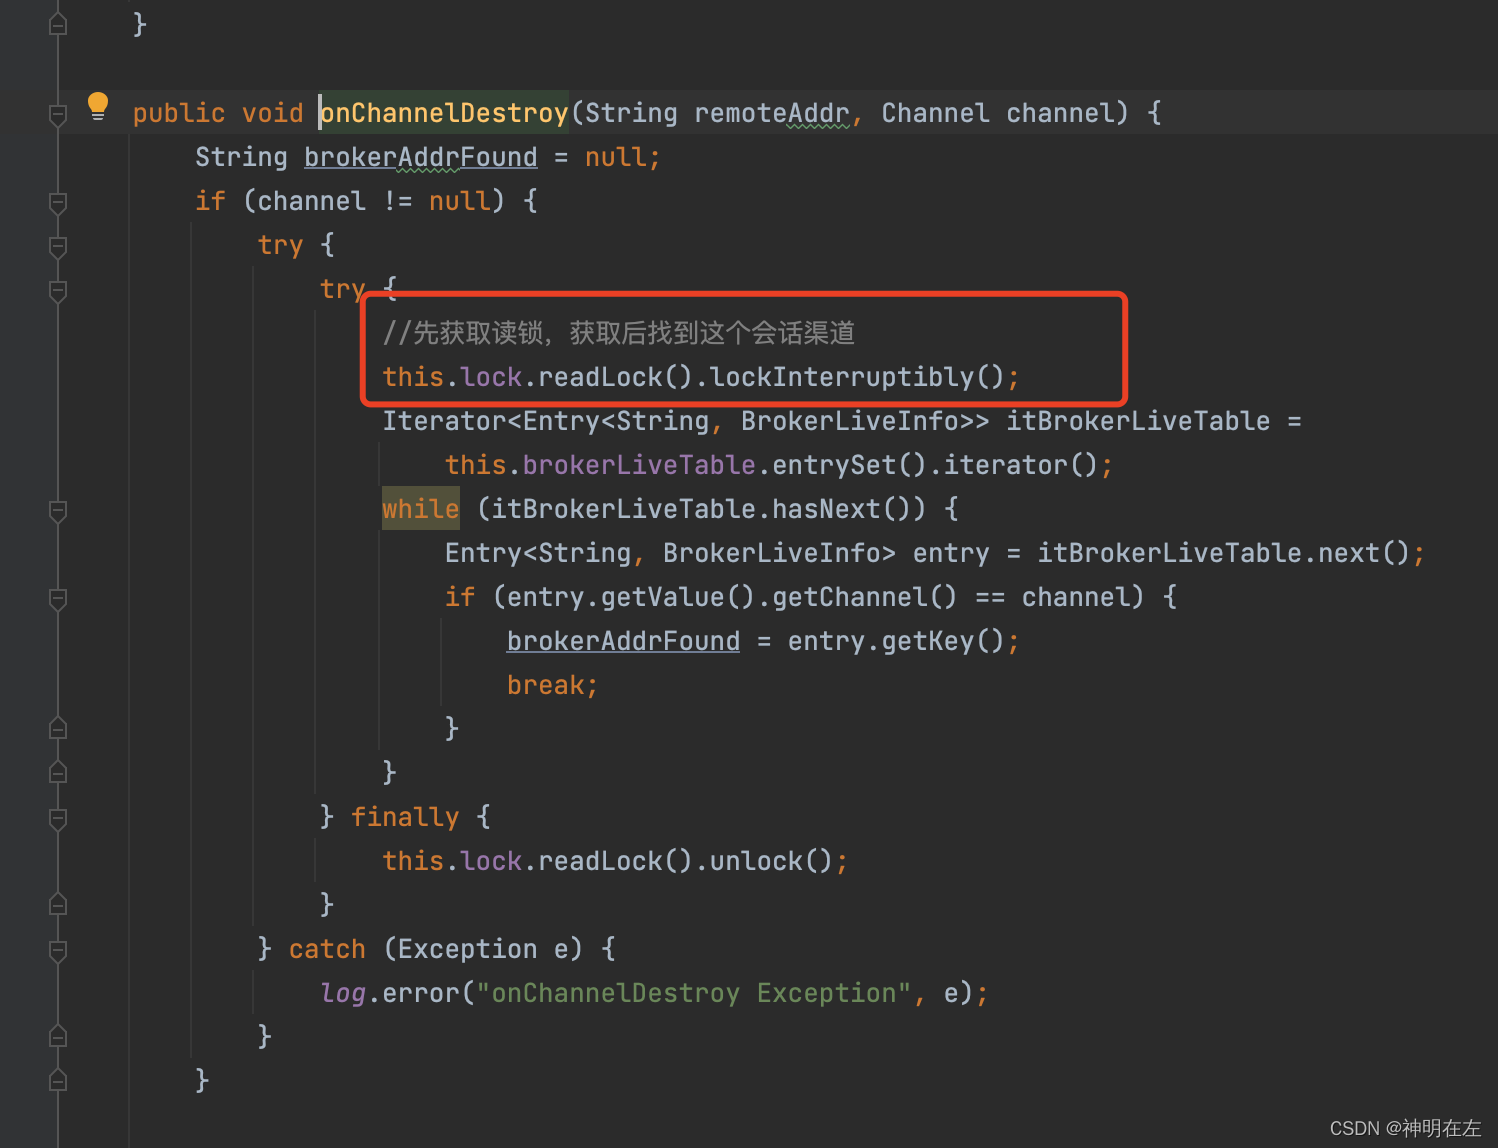This screenshot has height=1148, width=1498.
Task: Collapse the 'if (entry.getValue()' fold marker
Action: click(58, 598)
